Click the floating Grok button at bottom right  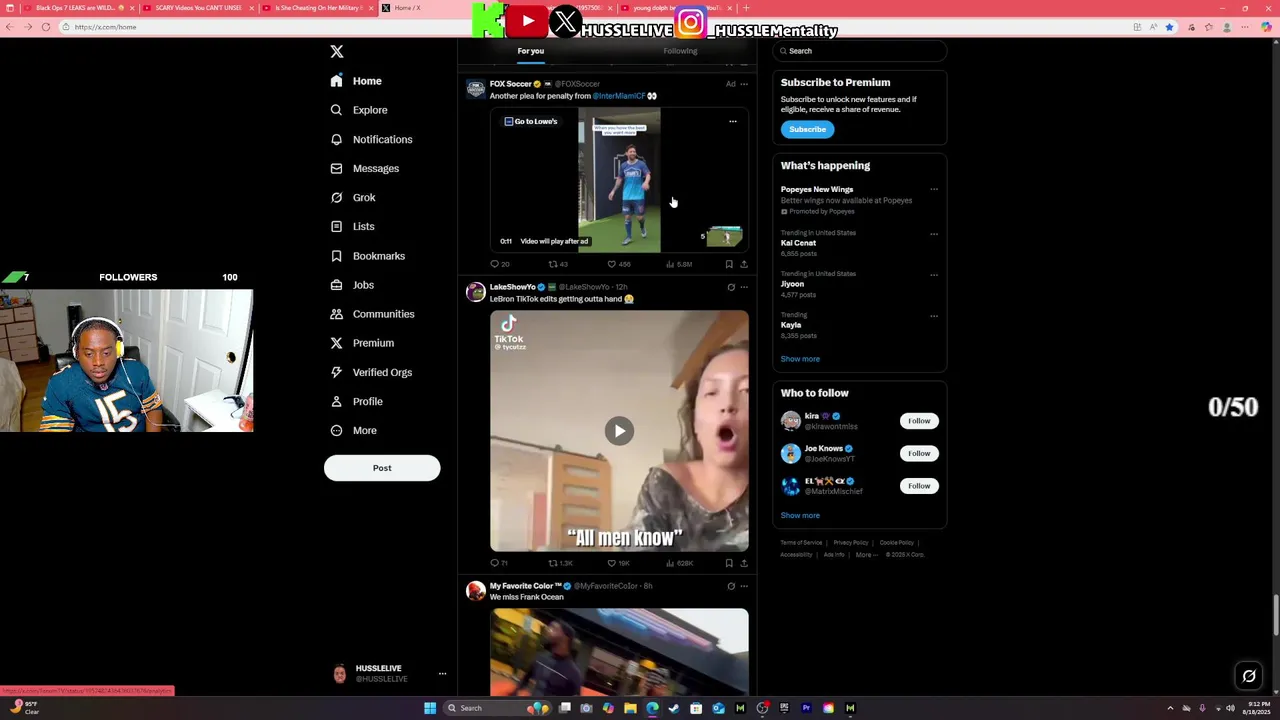(x=1249, y=677)
